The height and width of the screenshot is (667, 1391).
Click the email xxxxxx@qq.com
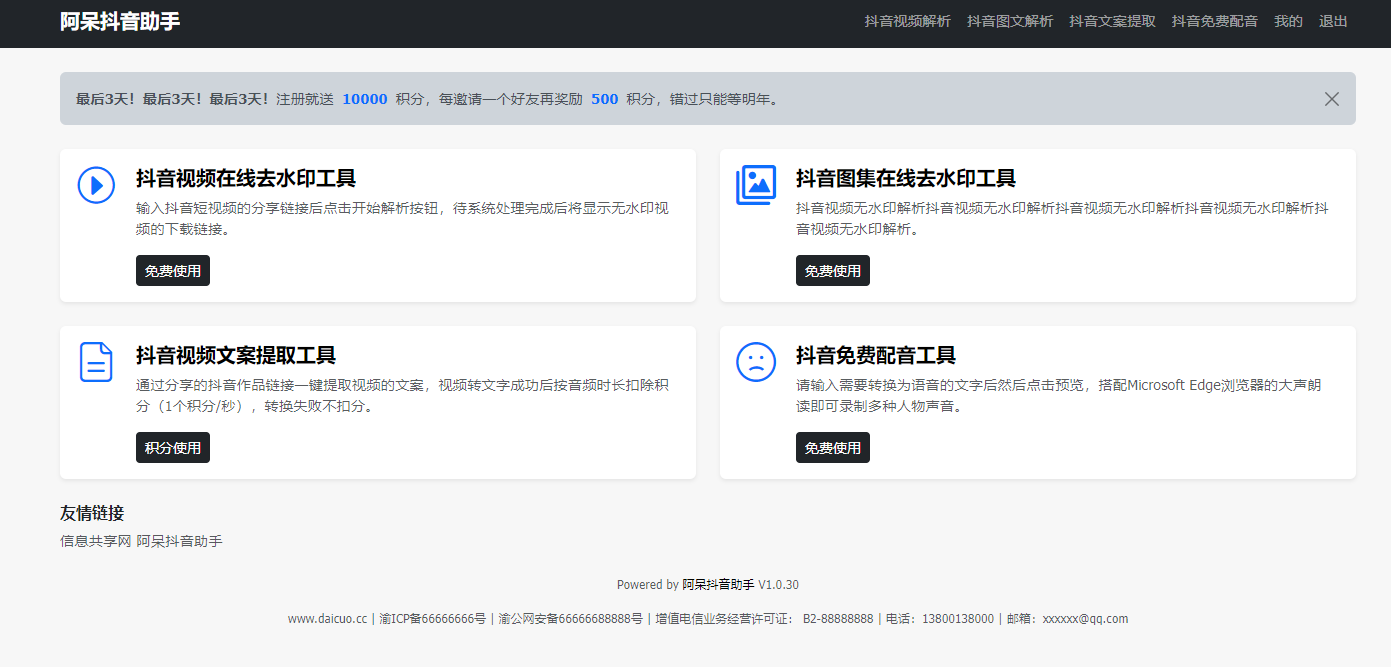(1085, 619)
